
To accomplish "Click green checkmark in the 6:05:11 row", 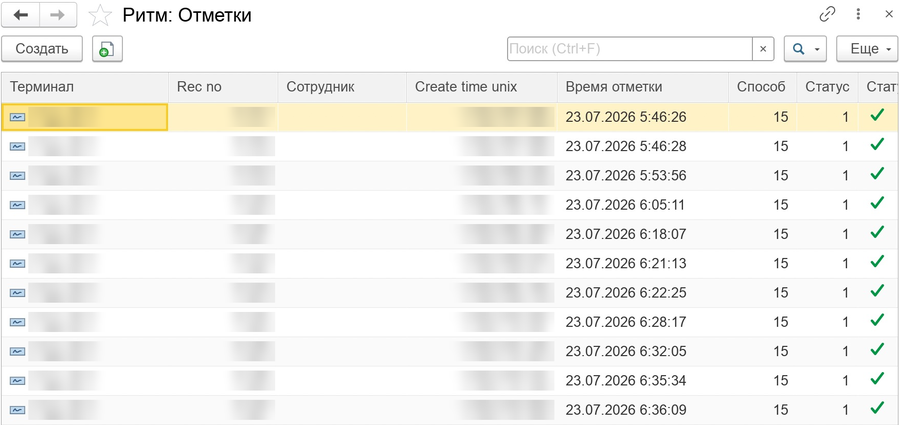I will [876, 203].
